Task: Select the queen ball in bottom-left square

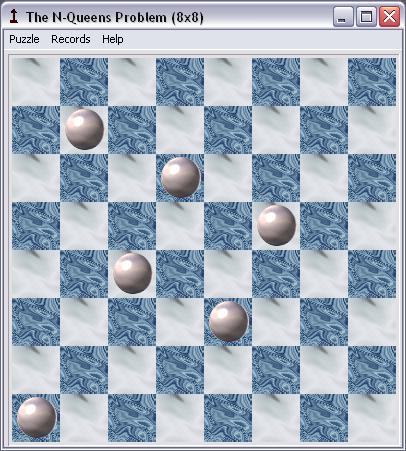Action: tap(37, 417)
